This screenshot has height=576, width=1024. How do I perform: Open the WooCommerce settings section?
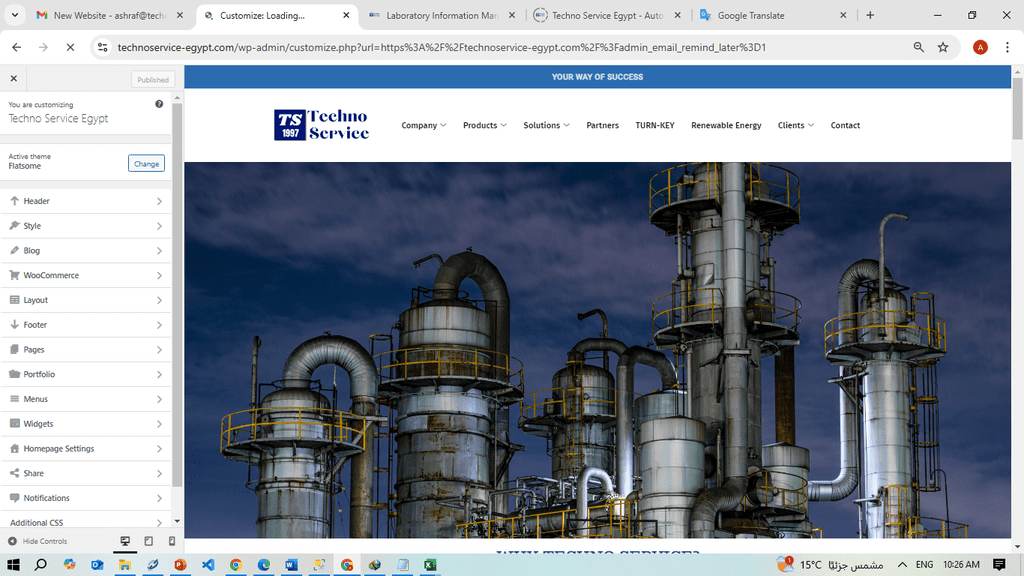click(x=86, y=276)
